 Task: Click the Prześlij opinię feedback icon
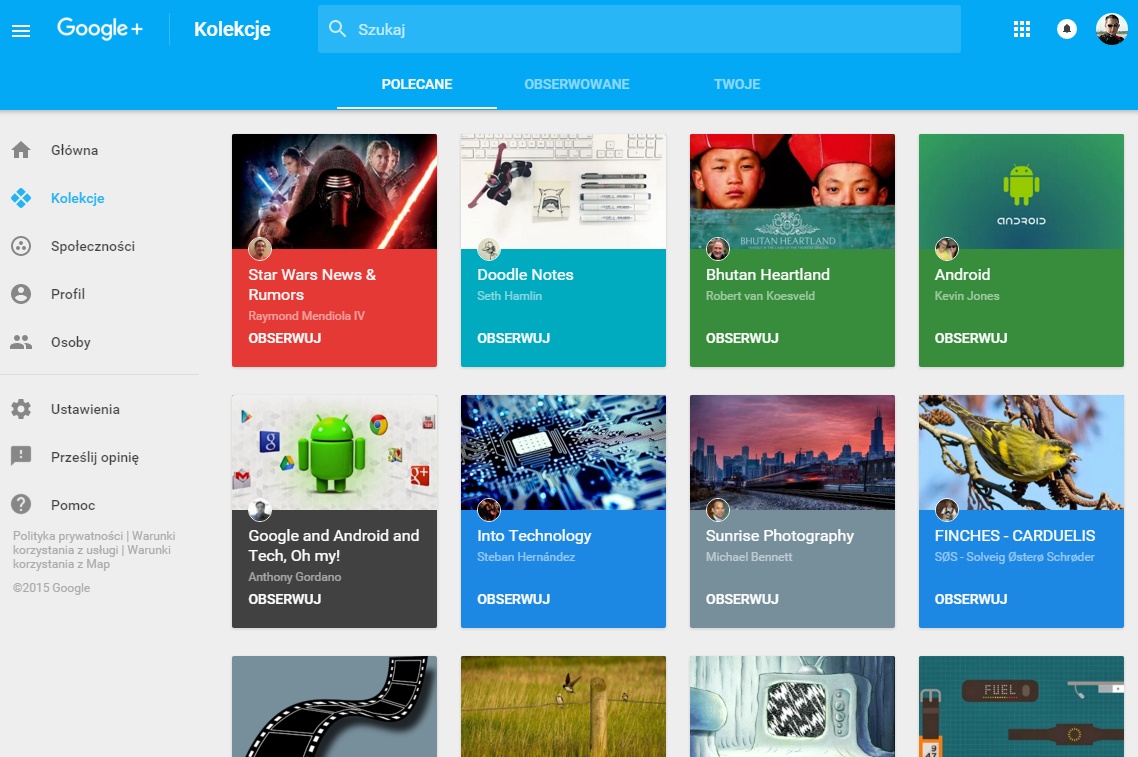(21, 456)
